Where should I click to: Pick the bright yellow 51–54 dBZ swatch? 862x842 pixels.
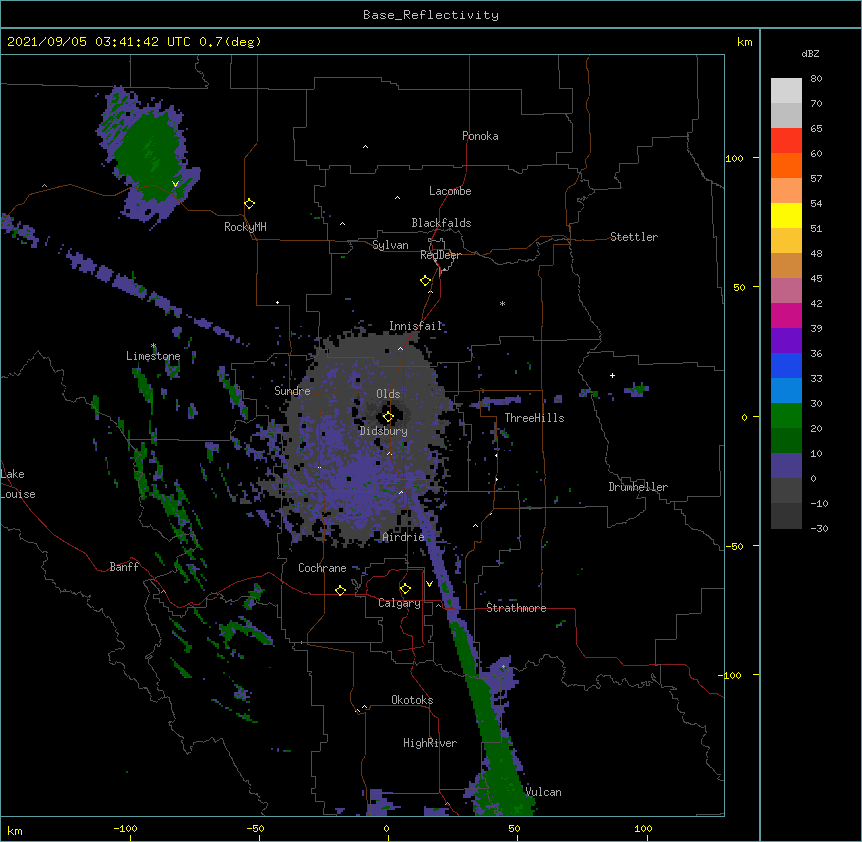786,215
